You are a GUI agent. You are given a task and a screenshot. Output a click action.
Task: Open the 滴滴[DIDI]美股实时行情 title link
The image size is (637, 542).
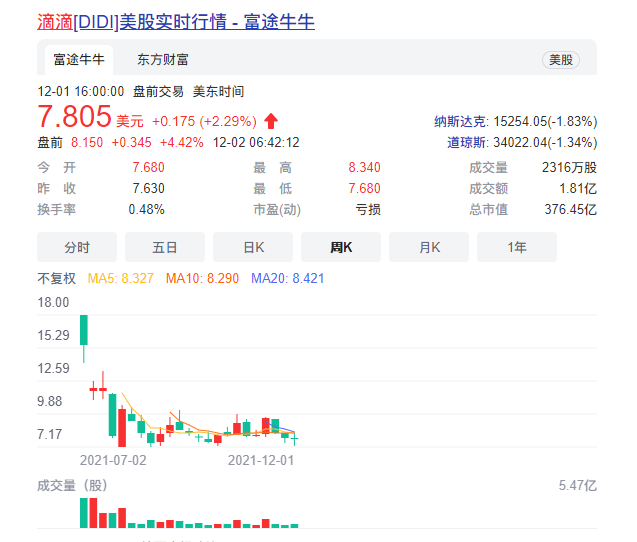176,22
